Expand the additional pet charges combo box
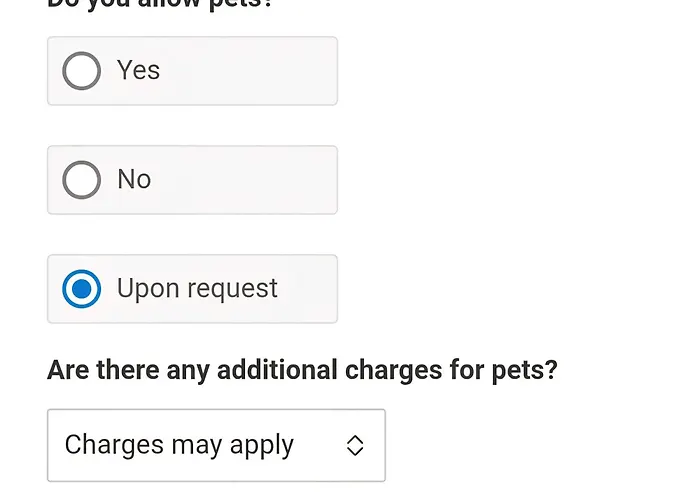Screen dimensions: 700x500 tap(216, 445)
